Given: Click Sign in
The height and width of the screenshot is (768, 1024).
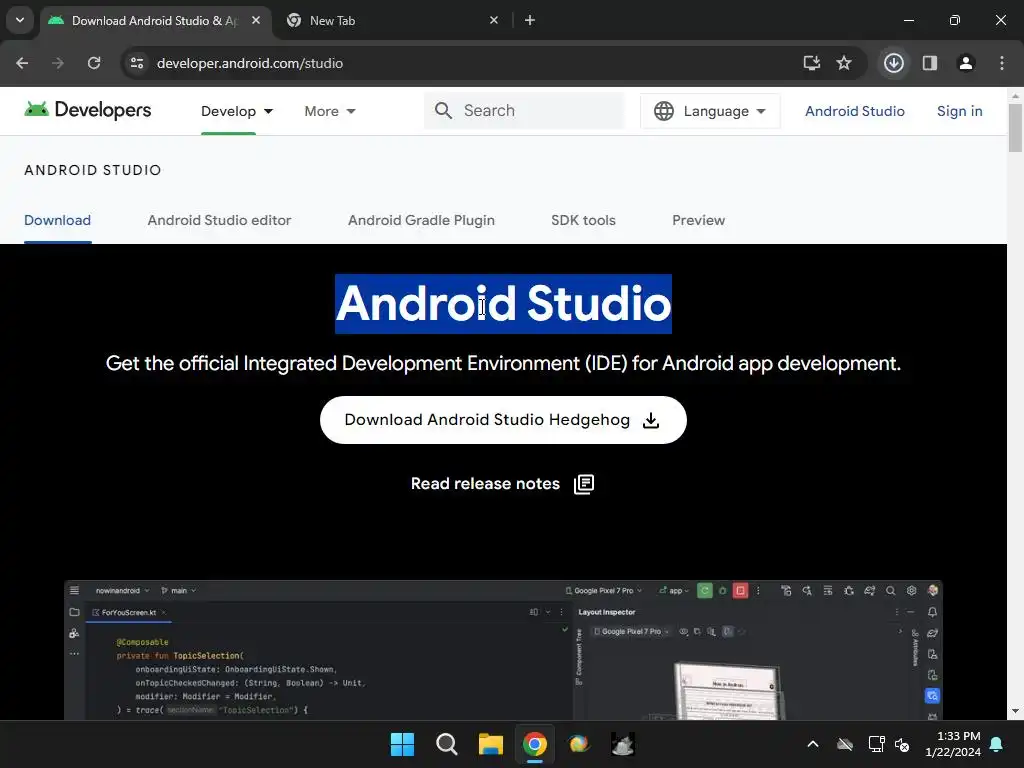Looking at the screenshot, I should 959,111.
